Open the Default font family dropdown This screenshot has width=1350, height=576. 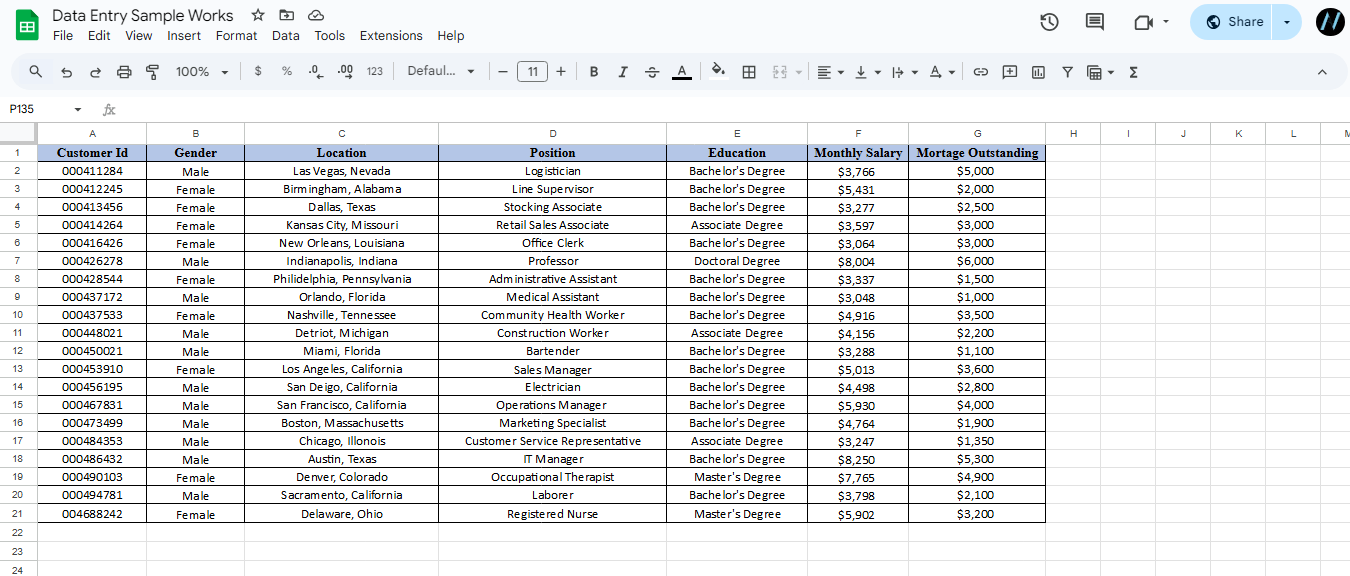point(441,72)
